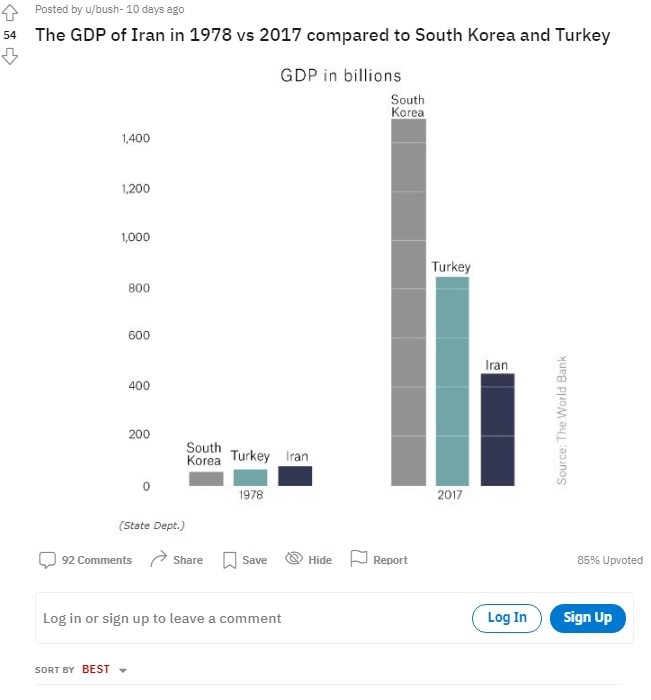Click the Save bookmark icon
This screenshot has width=651, height=700.
pyautogui.click(x=229, y=560)
